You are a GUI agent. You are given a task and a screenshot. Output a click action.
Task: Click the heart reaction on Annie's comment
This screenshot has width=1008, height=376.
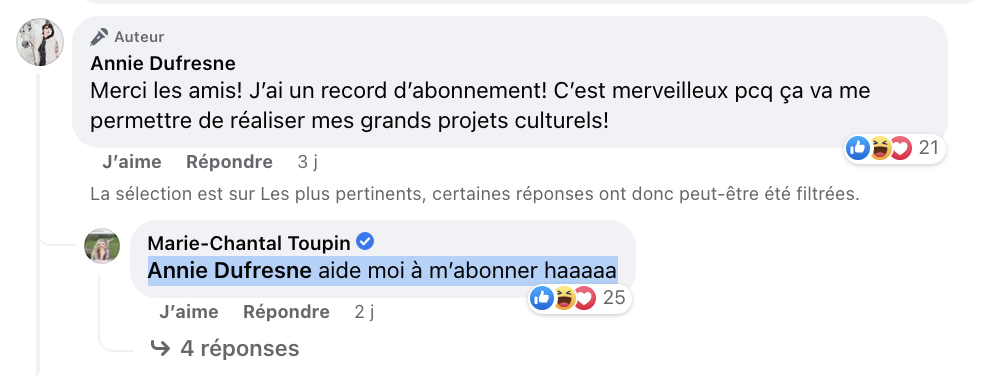901,148
